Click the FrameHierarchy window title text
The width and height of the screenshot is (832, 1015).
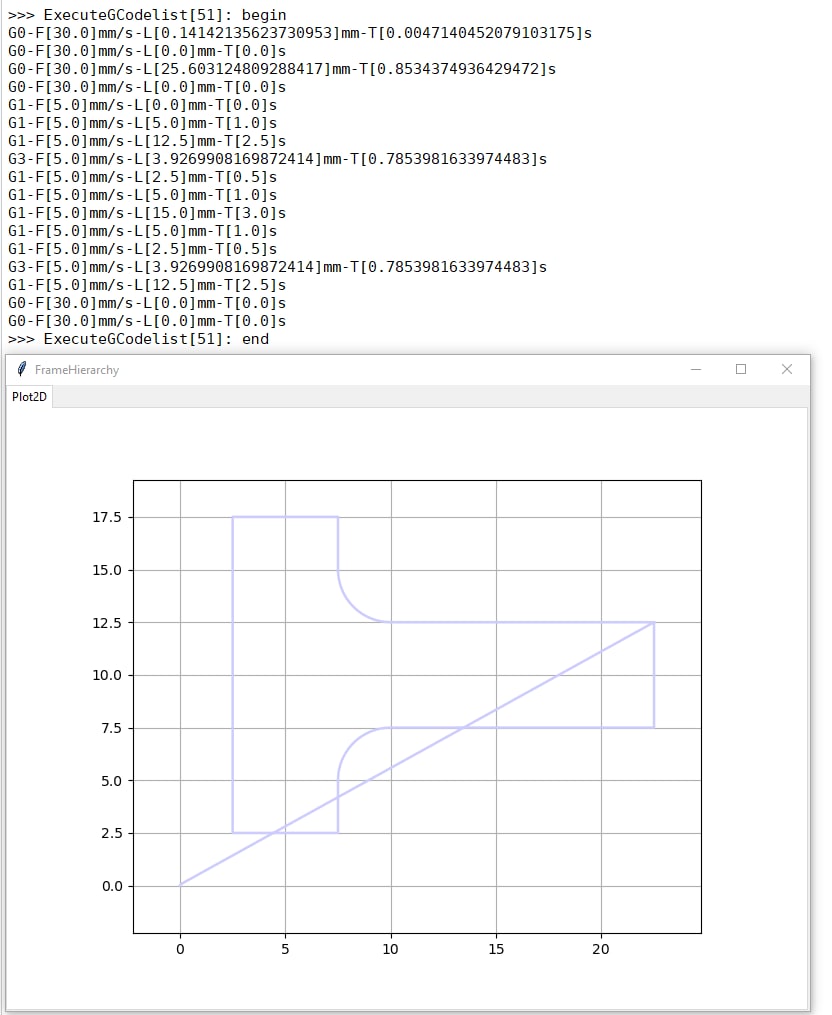tap(76, 370)
